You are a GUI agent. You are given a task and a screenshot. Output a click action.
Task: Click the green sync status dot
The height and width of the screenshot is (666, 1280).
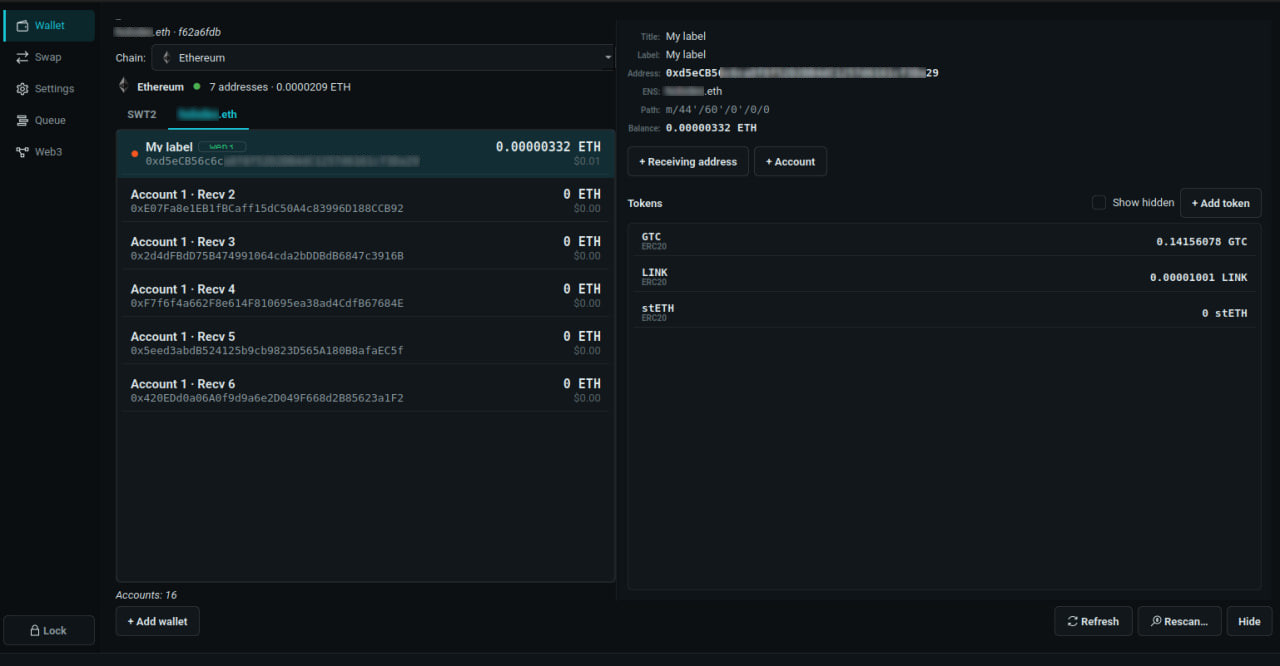197,87
